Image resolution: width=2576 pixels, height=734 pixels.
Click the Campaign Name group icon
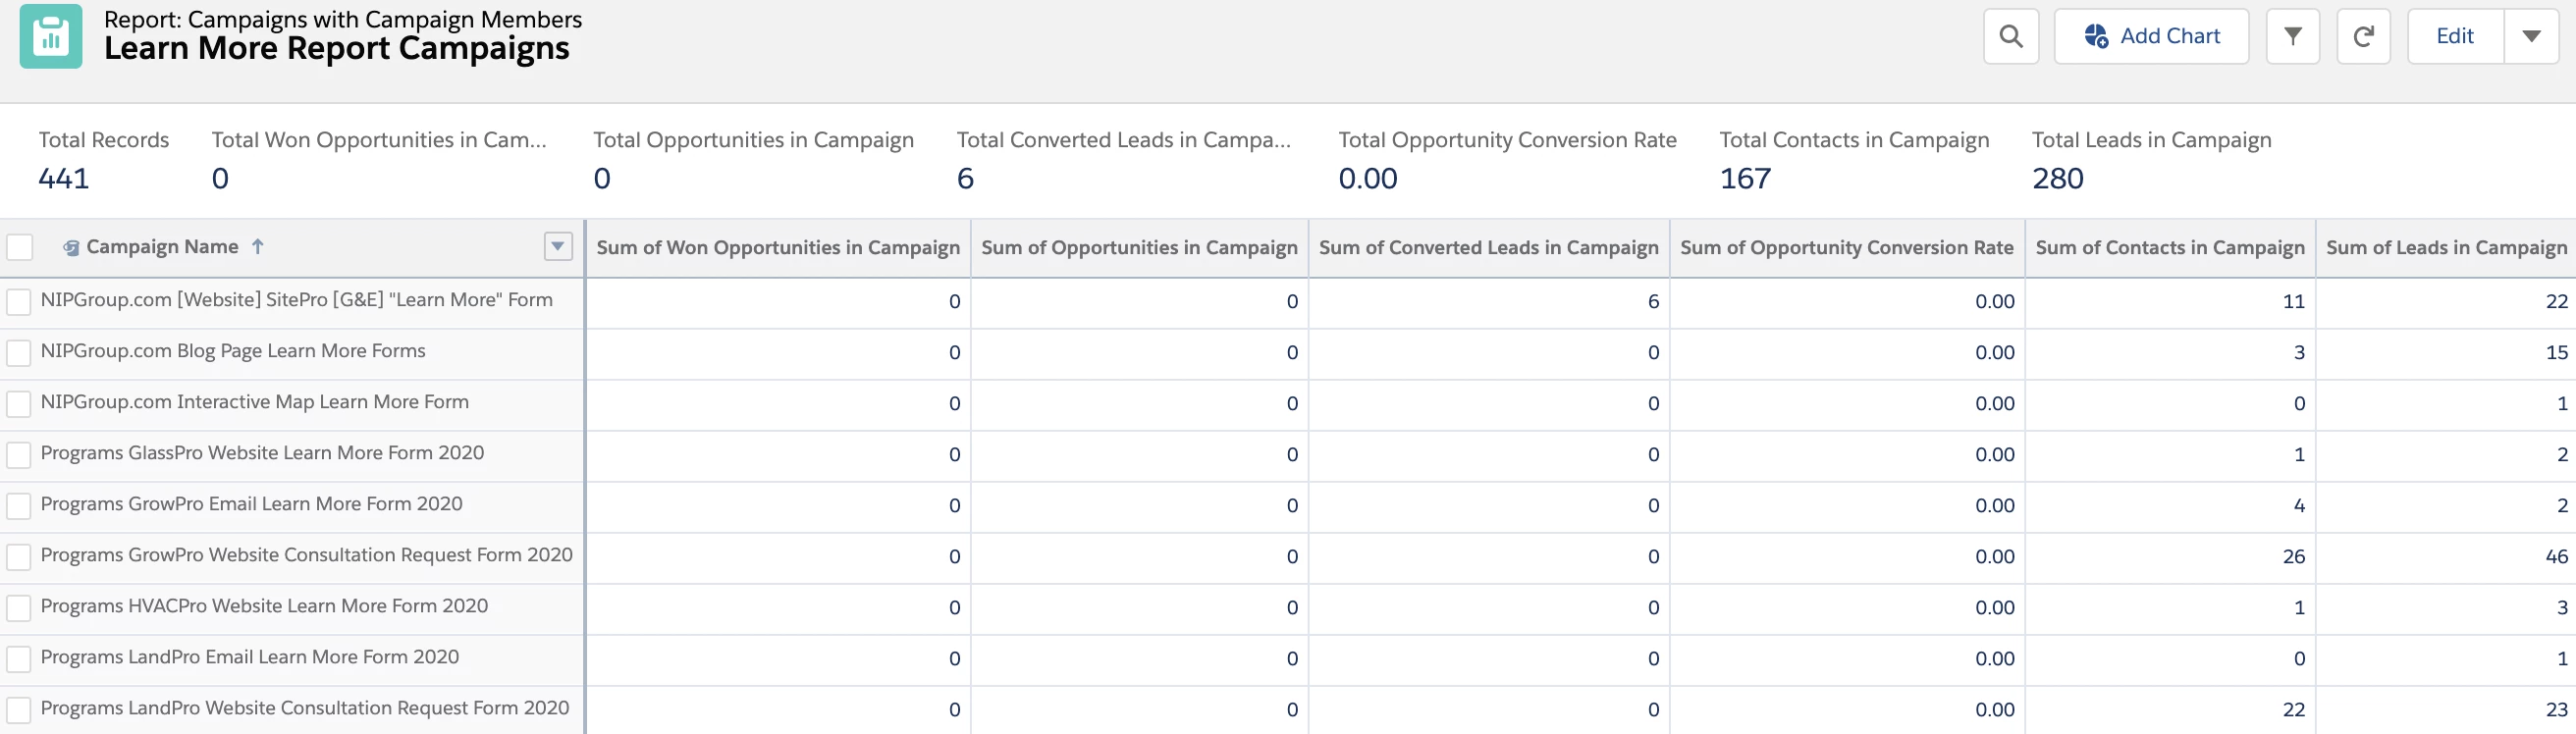(x=71, y=248)
